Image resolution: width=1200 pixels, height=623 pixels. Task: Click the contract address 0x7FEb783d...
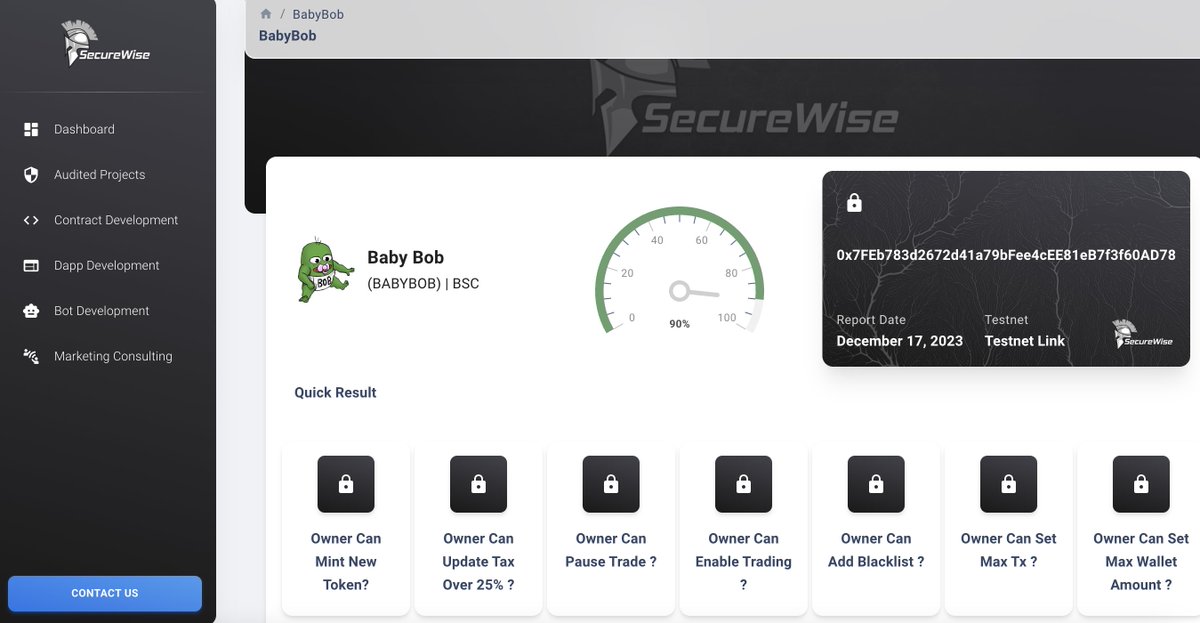click(1006, 255)
